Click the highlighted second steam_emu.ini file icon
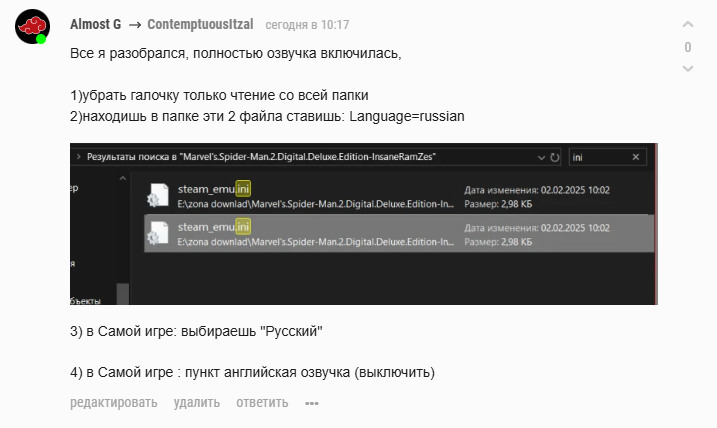The image size is (717, 428). coord(157,234)
